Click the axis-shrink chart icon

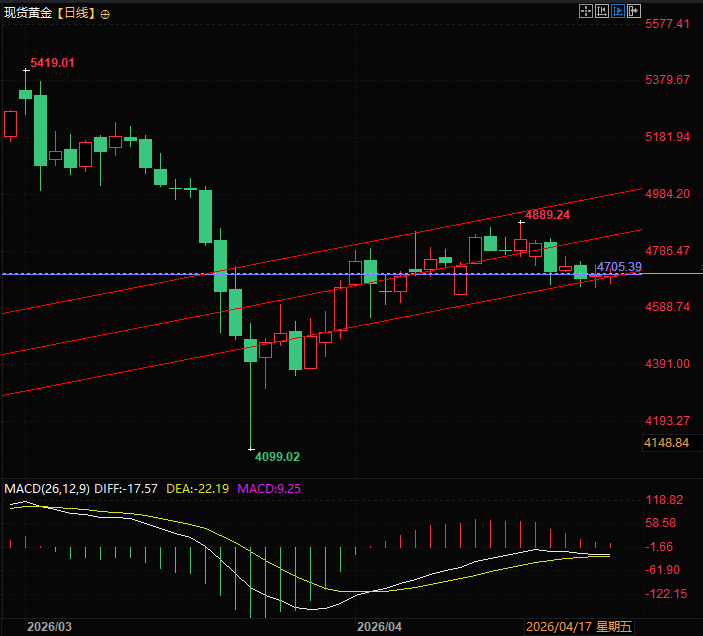pos(602,11)
